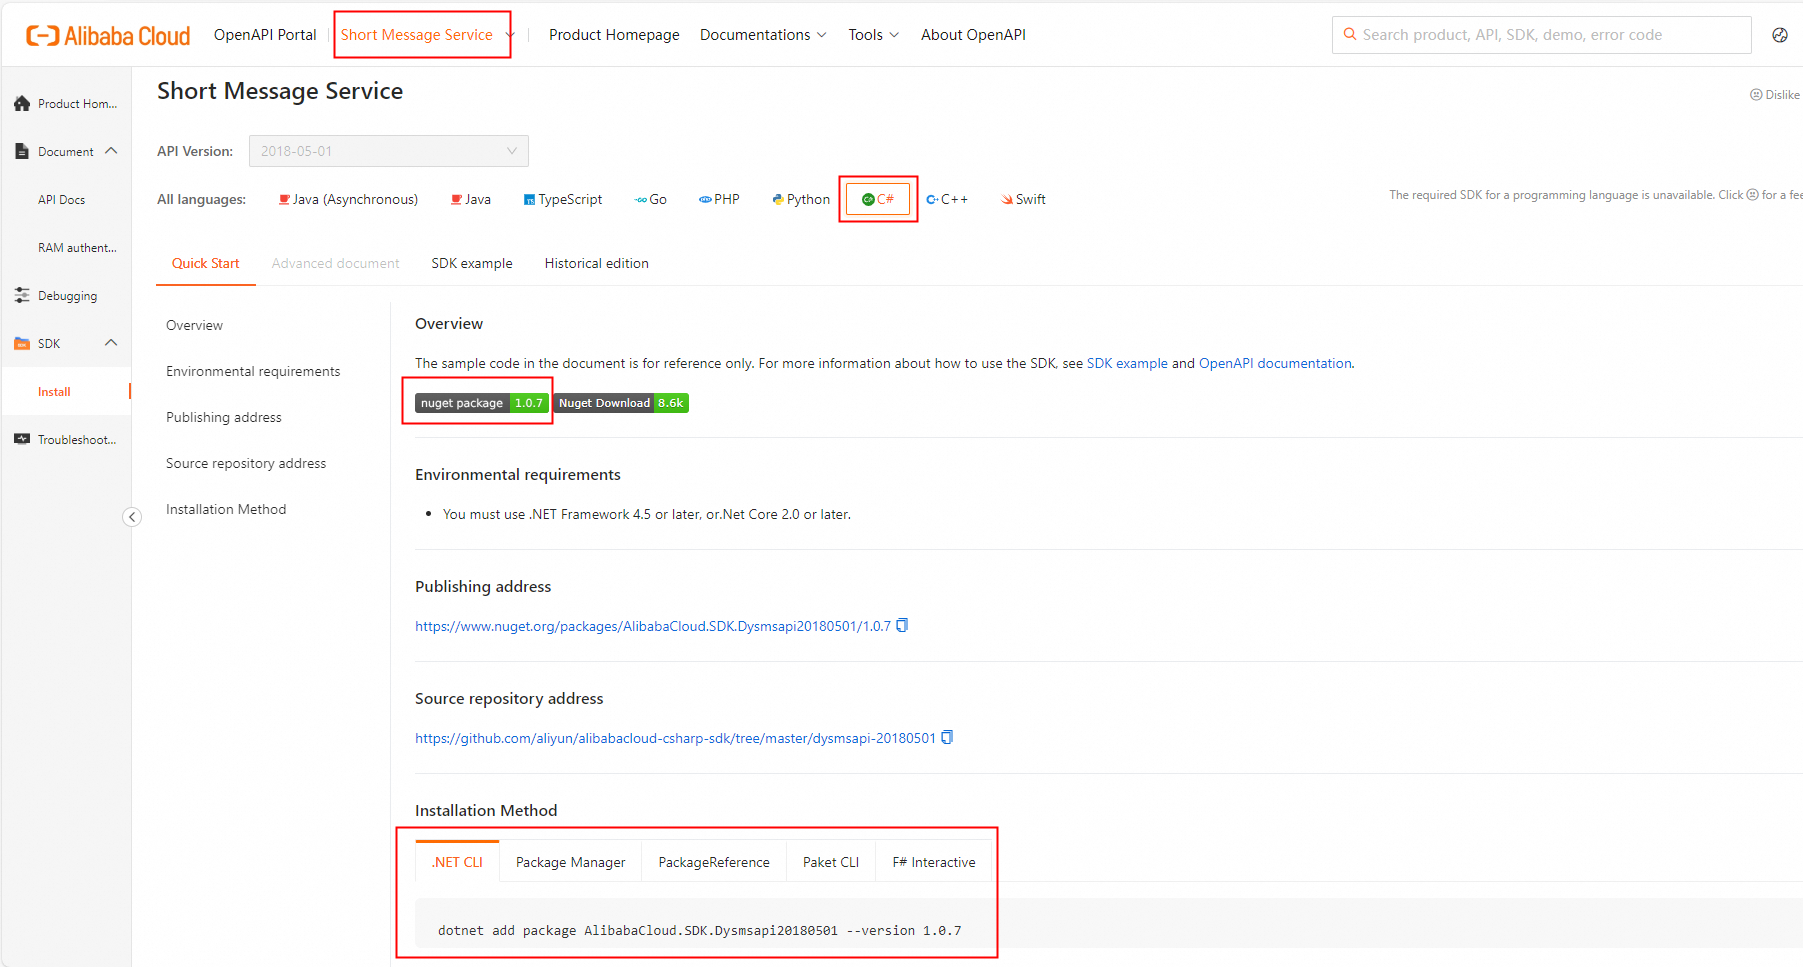Switch to the Advanced document tab
Screen dimensions: 1803x967
[335, 263]
